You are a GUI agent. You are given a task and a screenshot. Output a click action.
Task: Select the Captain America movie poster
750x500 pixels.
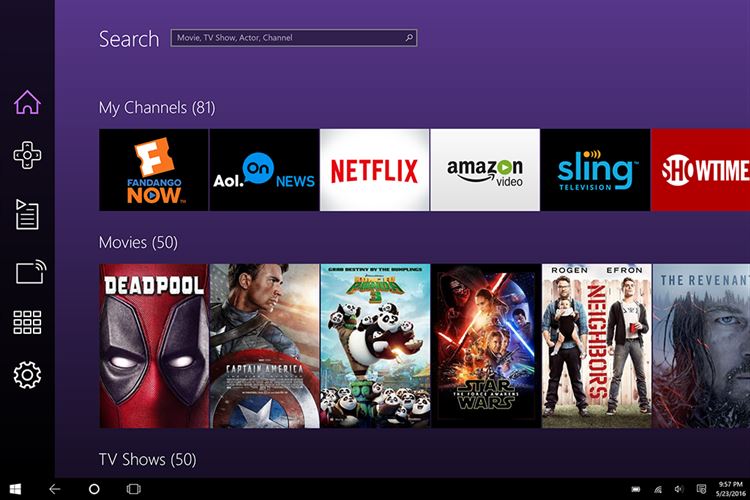pyautogui.click(x=265, y=346)
